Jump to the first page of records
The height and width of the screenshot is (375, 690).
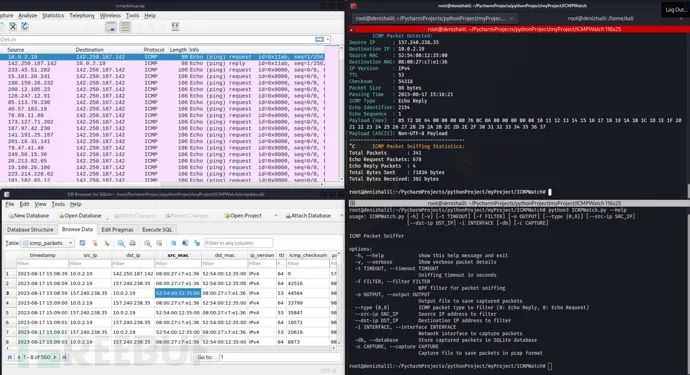[x=10, y=357]
